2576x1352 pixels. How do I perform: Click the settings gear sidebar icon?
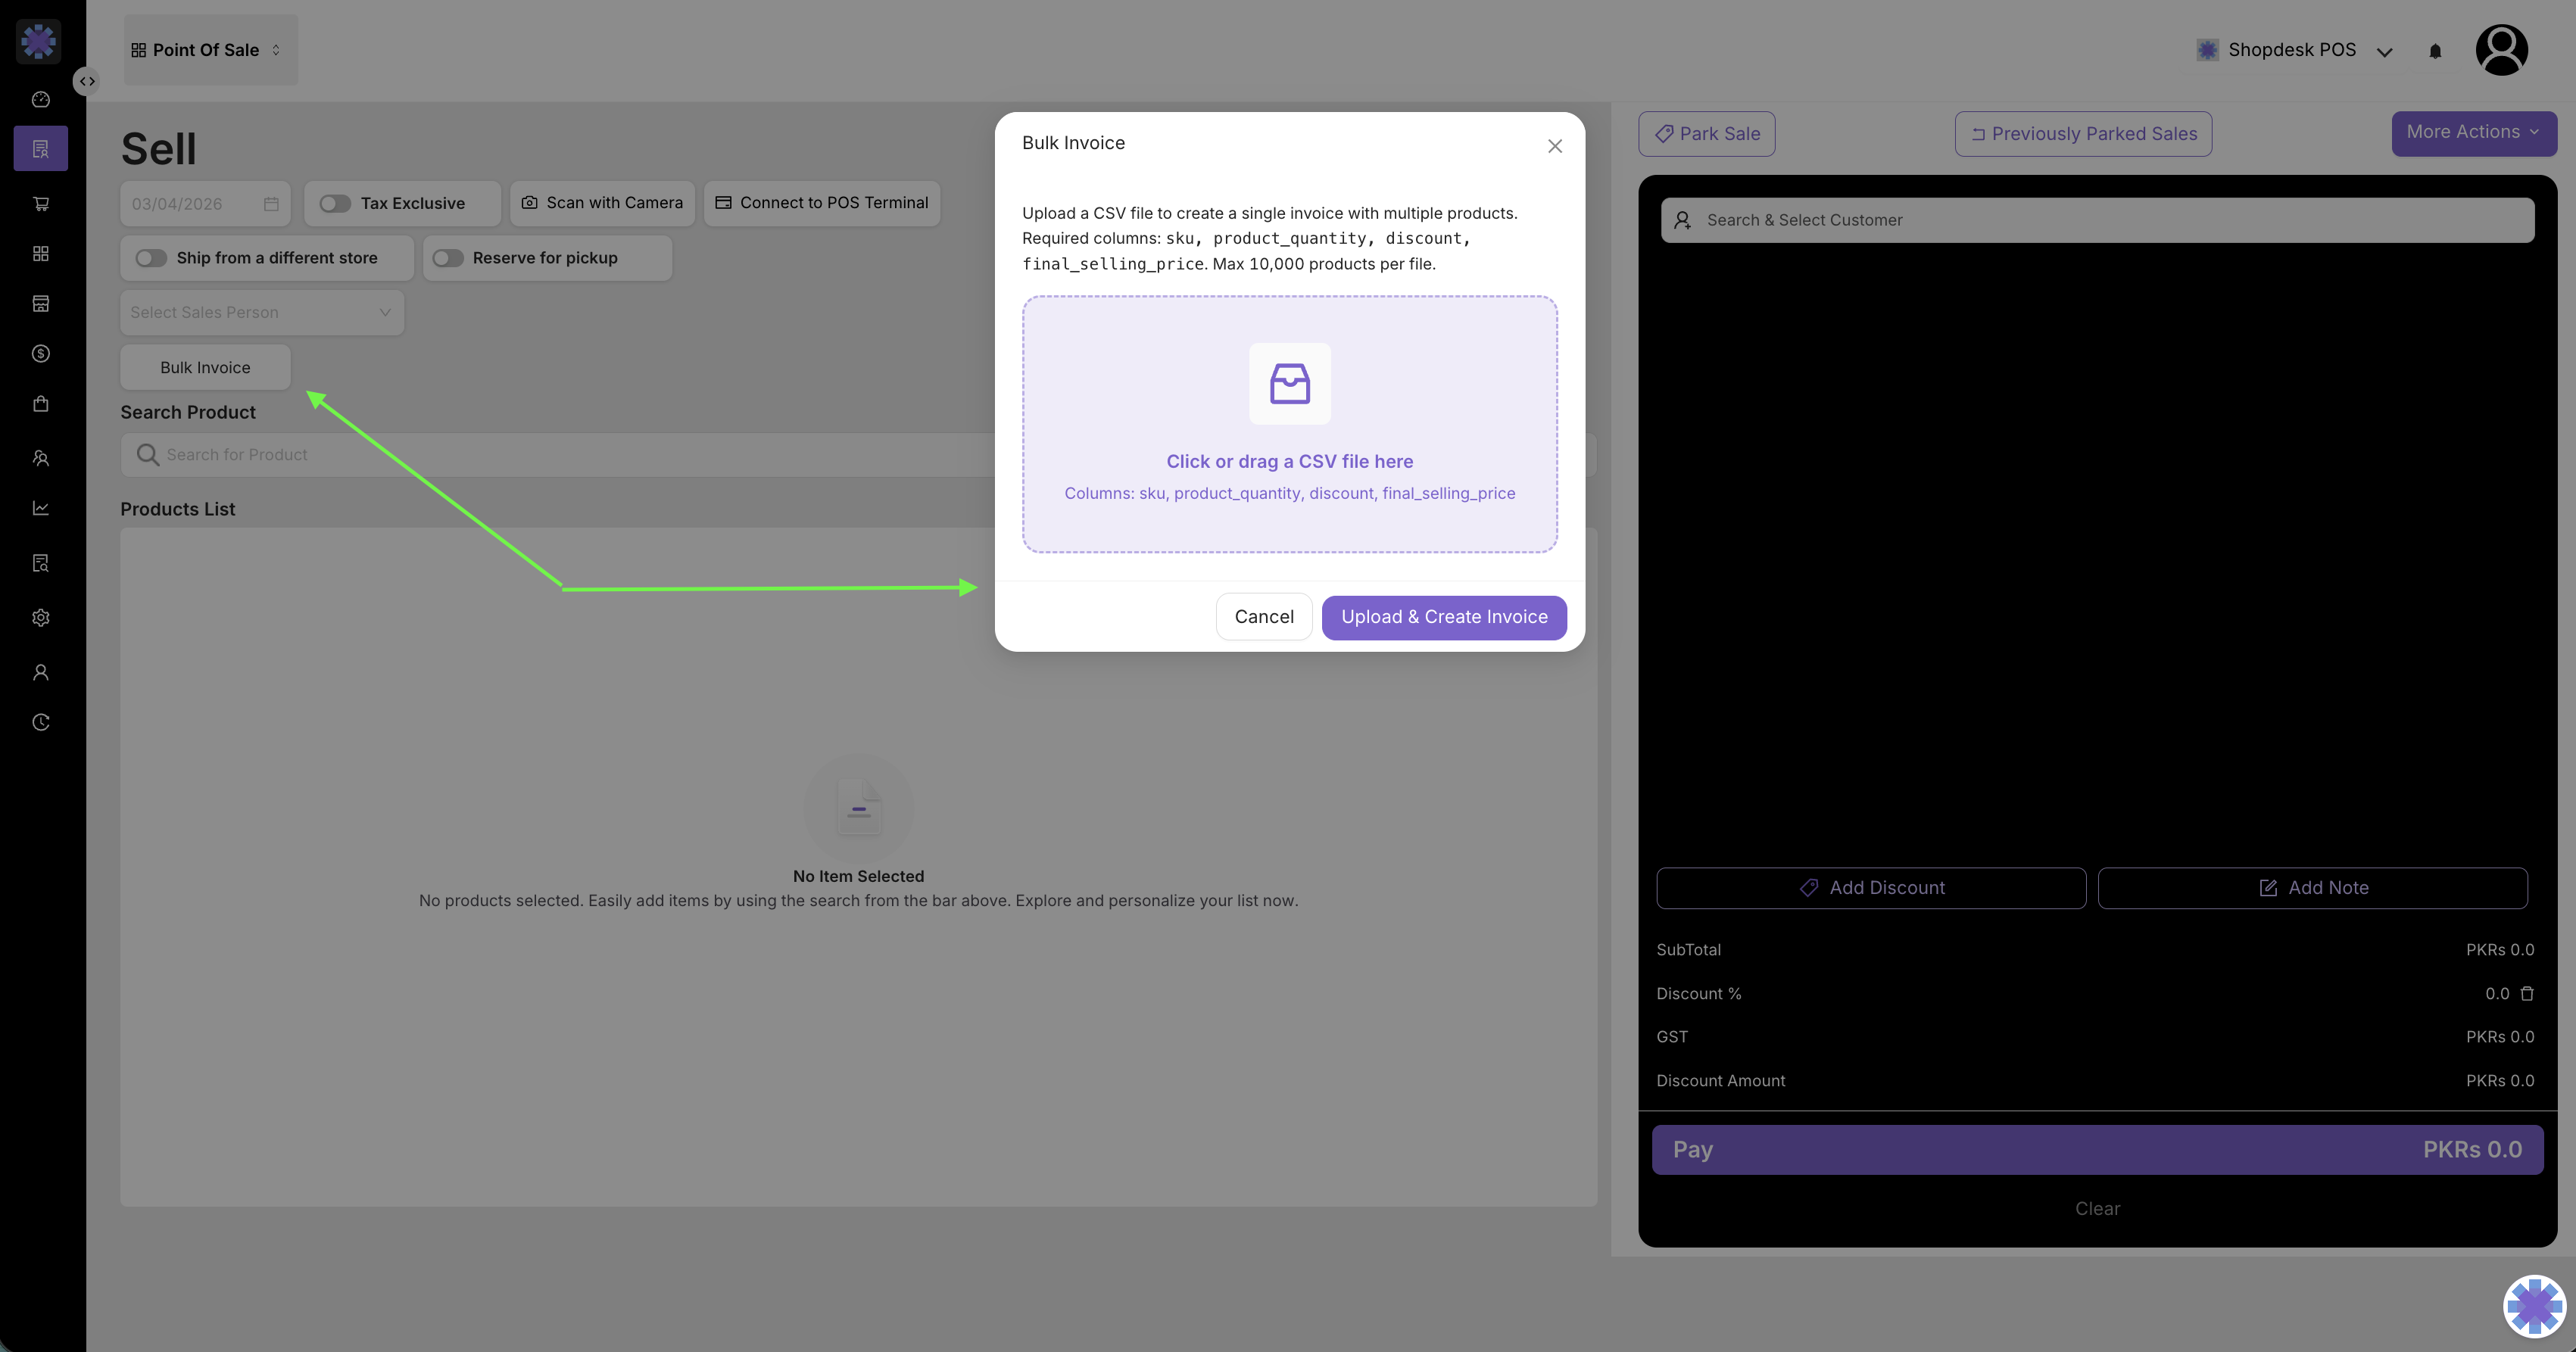(41, 618)
